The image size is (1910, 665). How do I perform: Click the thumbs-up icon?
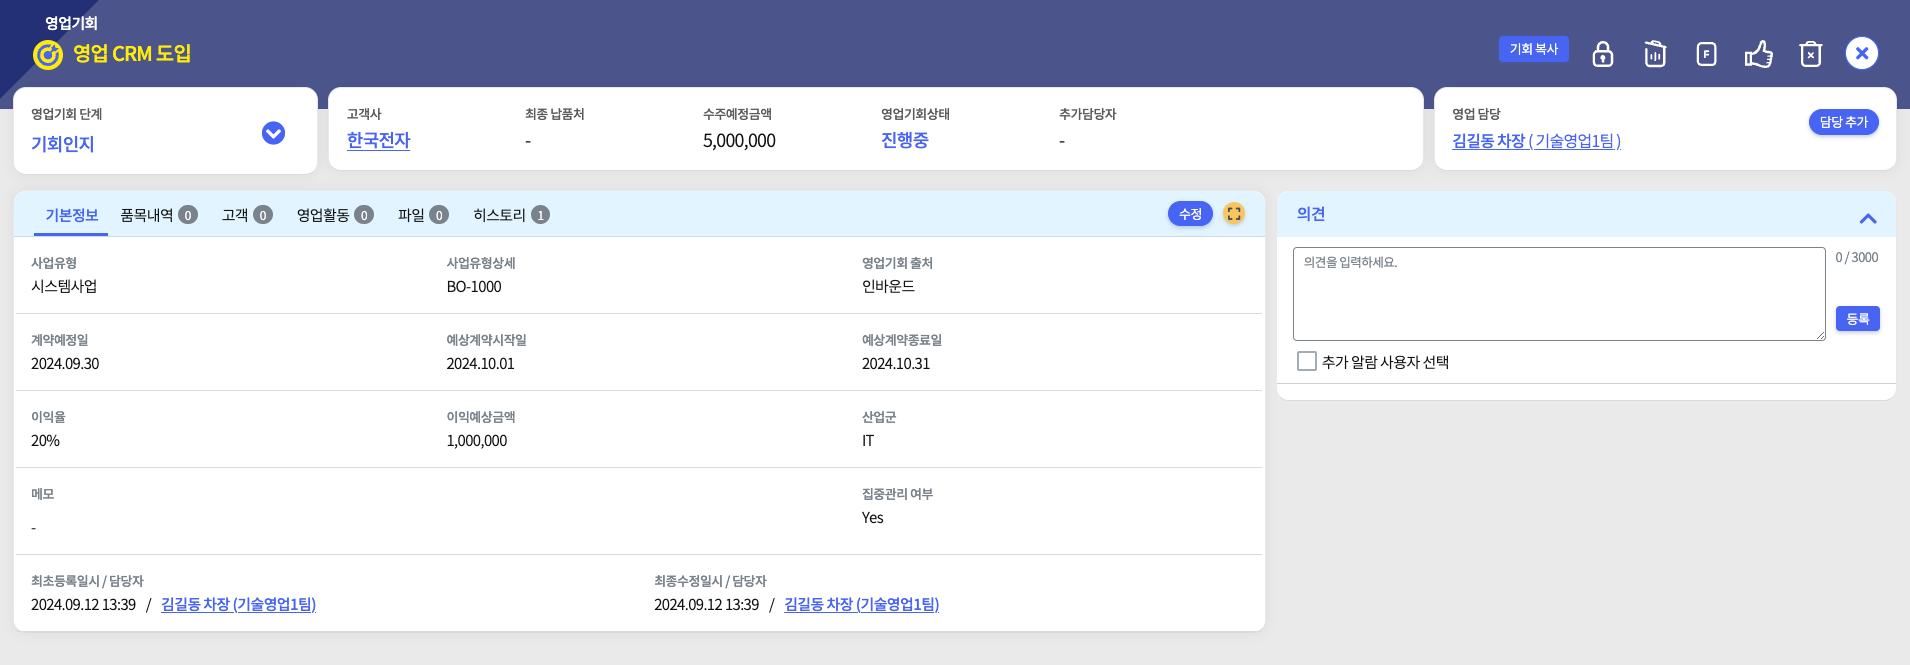[1759, 54]
